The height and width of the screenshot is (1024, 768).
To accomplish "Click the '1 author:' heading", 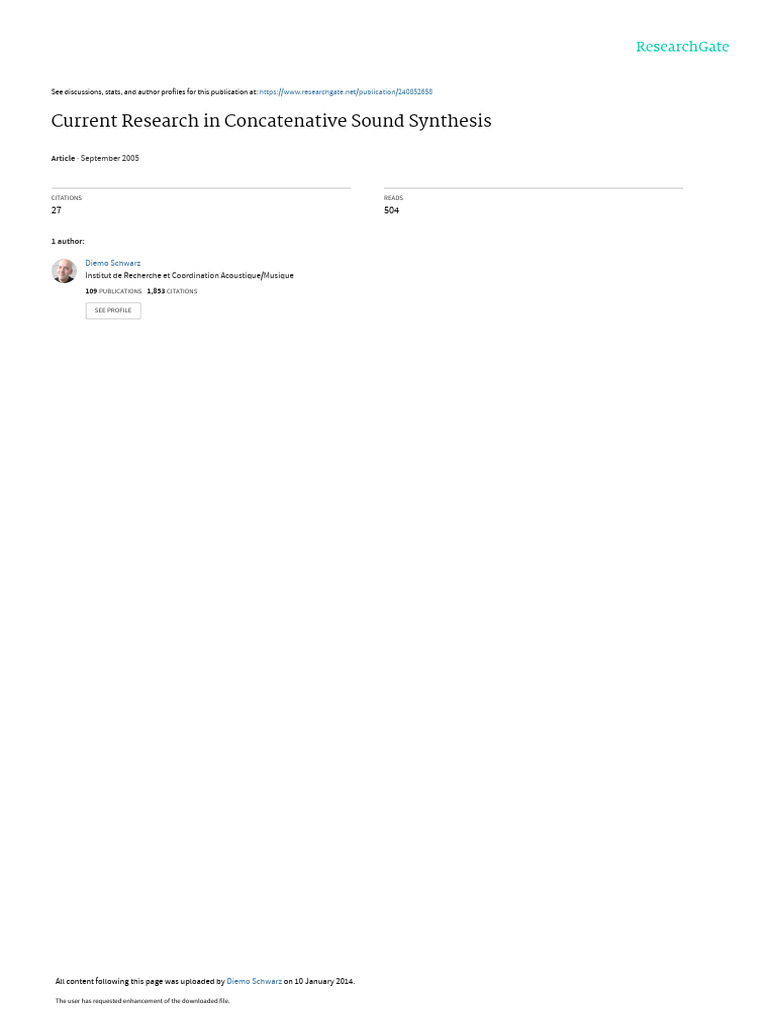I will [68, 242].
